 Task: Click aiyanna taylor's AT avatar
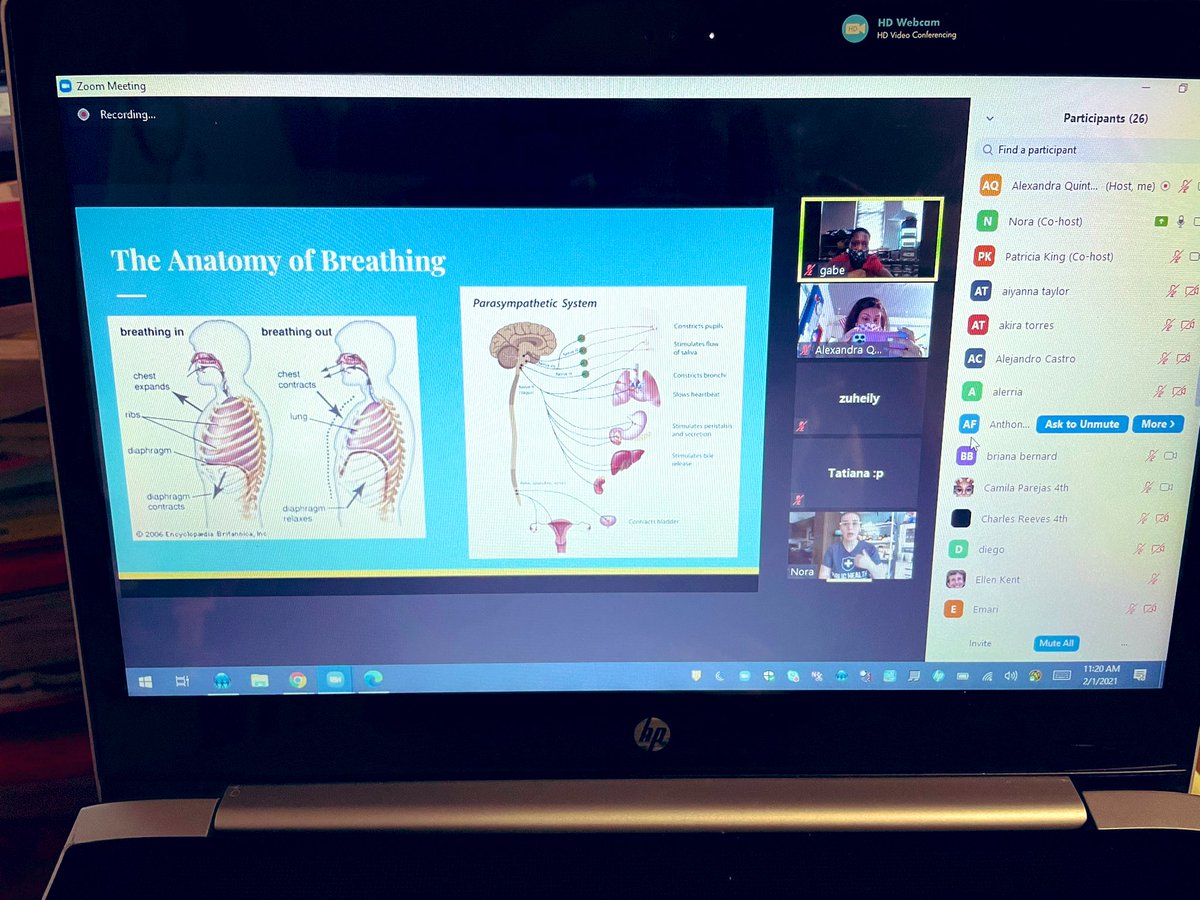click(x=980, y=291)
